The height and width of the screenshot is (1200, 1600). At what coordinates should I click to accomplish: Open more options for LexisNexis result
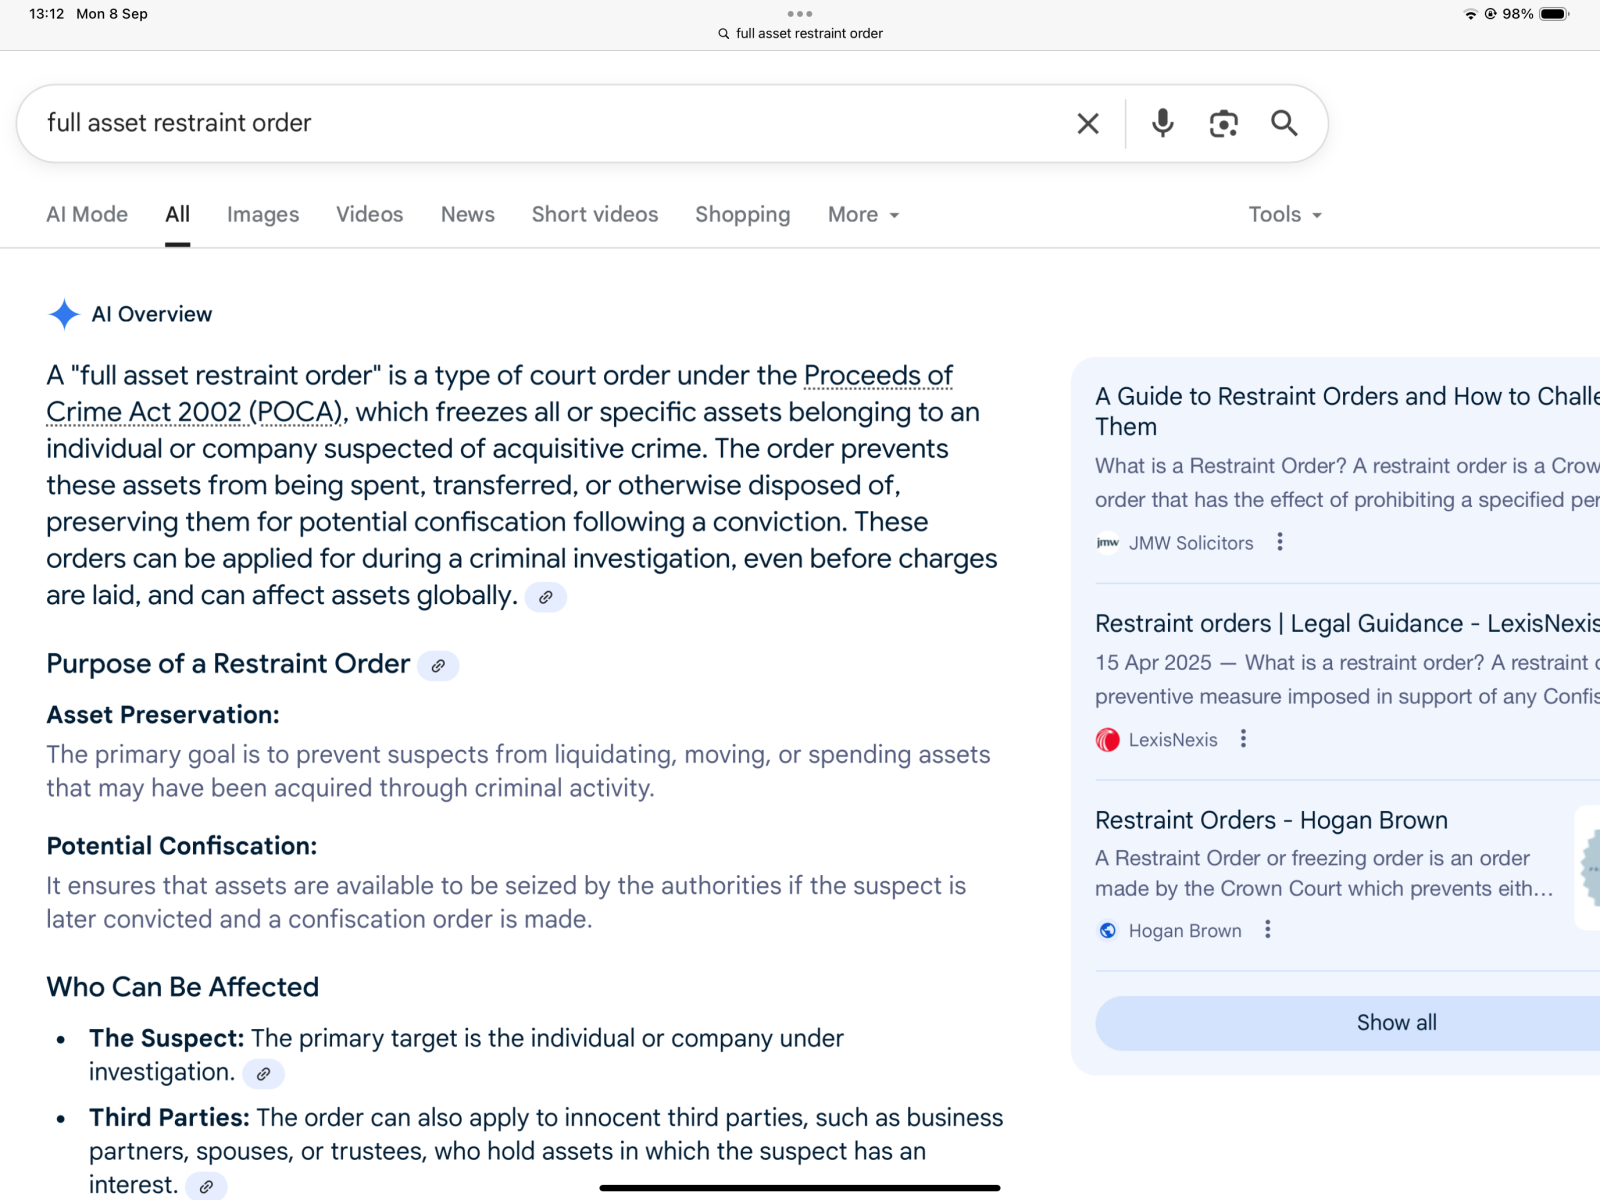click(x=1243, y=739)
